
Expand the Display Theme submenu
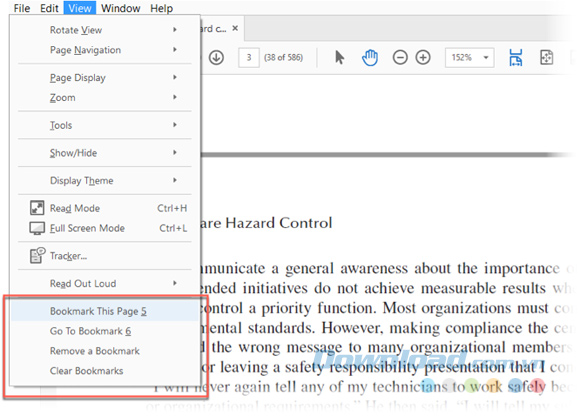(x=105, y=180)
